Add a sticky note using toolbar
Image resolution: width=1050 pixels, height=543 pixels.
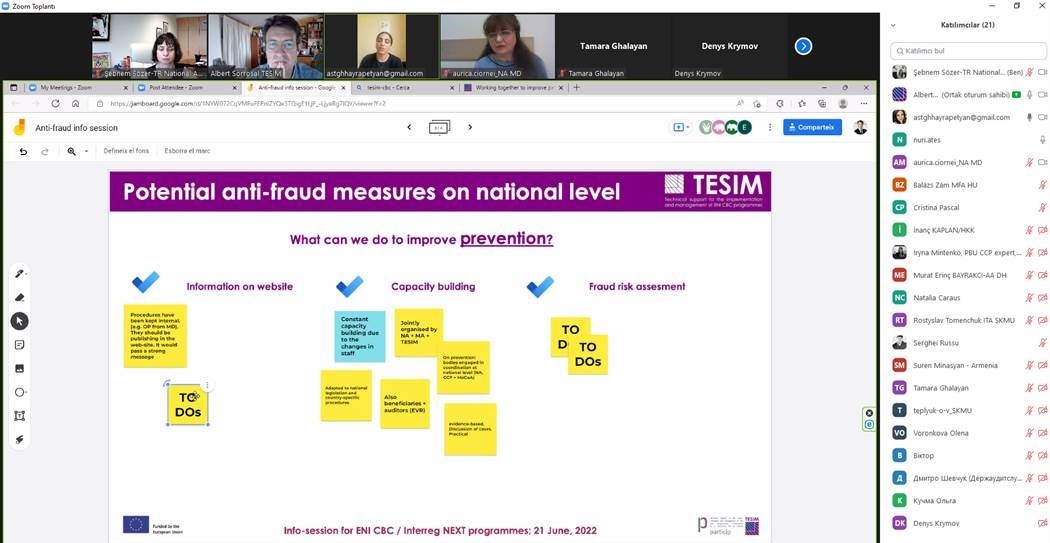click(x=19, y=345)
